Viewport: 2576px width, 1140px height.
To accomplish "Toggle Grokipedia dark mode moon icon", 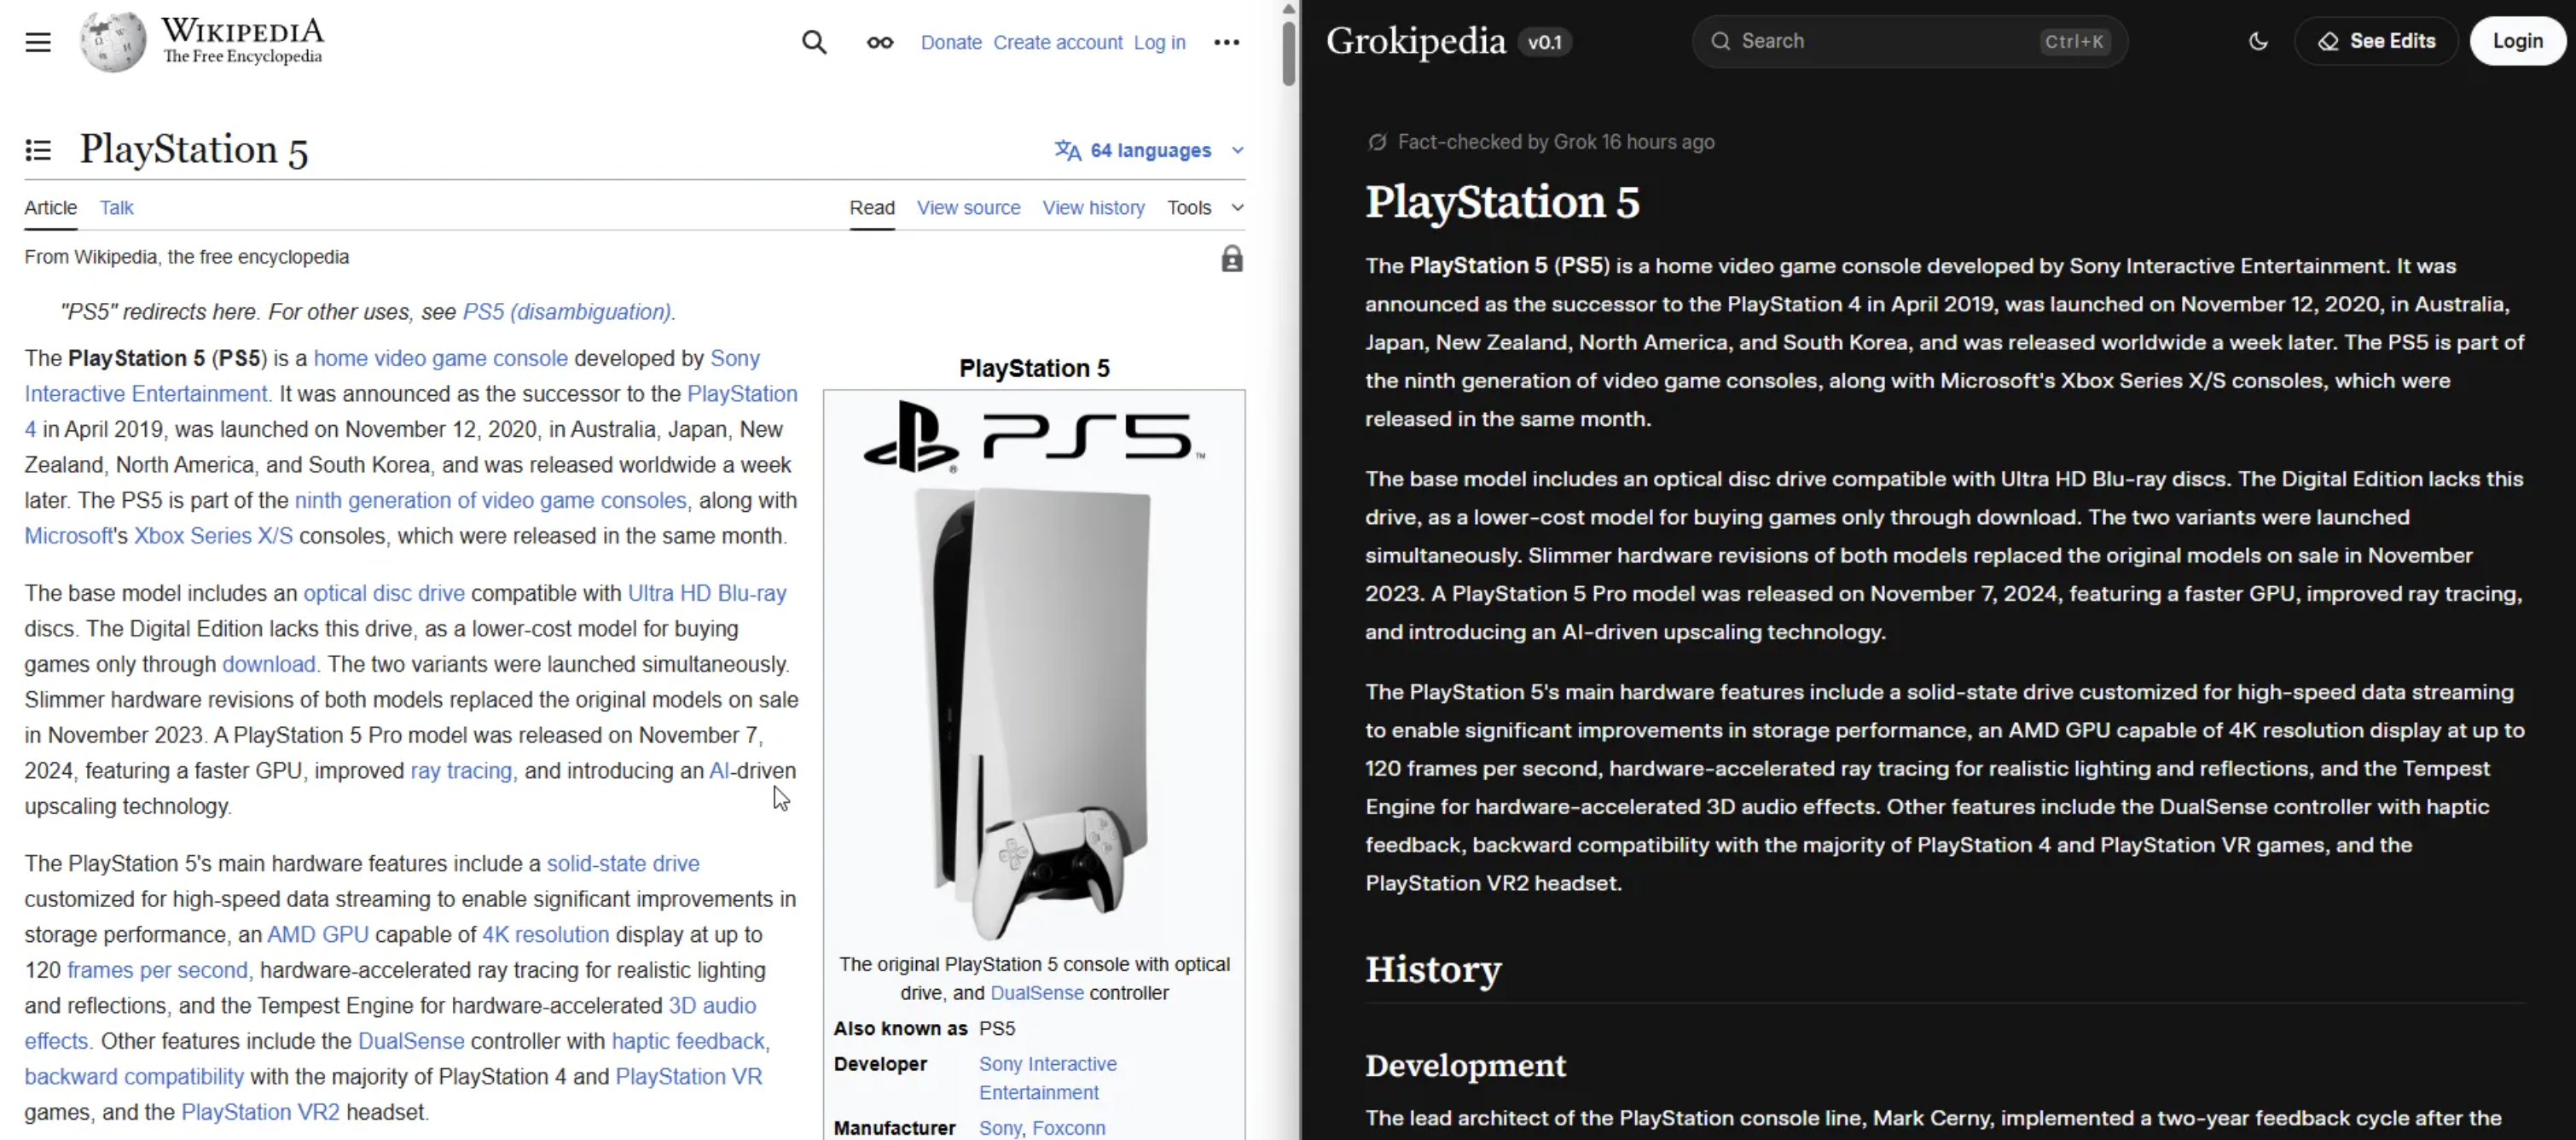I will (2257, 41).
